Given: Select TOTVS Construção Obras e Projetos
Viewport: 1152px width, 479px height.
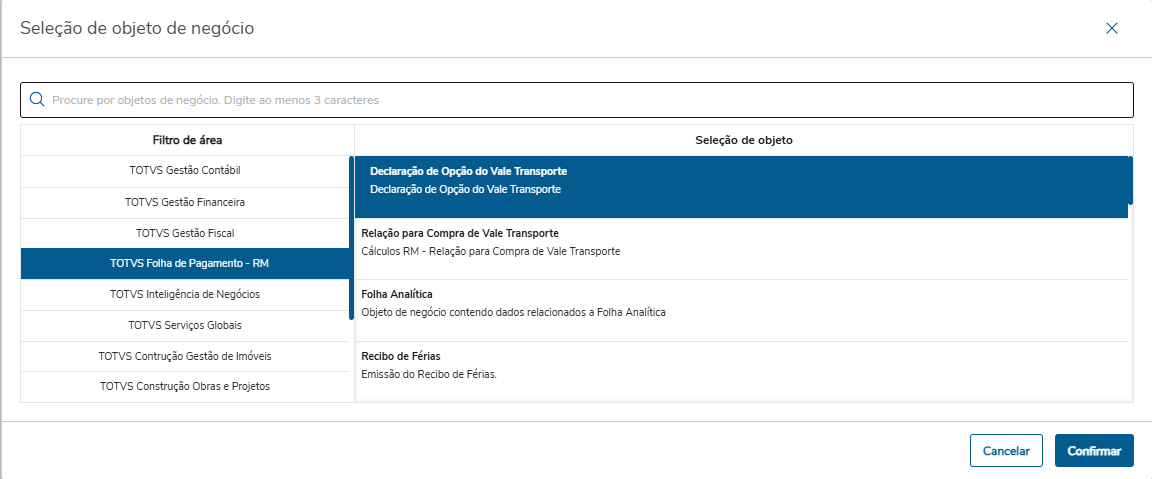Looking at the screenshot, I should point(185,386).
